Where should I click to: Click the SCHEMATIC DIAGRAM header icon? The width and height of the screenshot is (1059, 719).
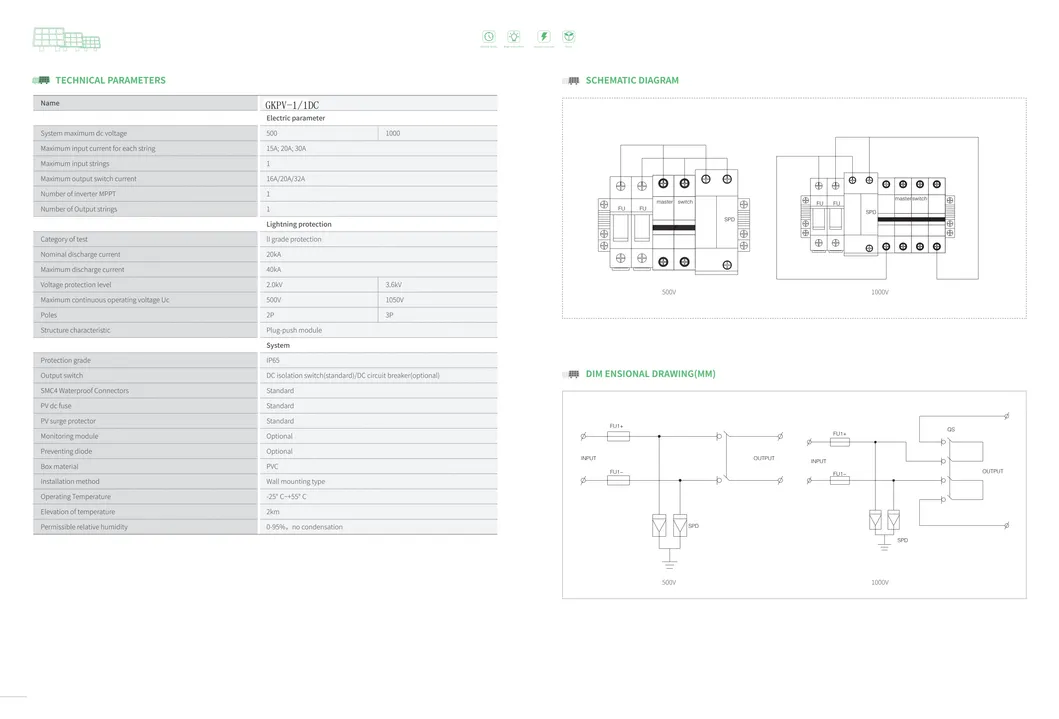click(x=572, y=80)
